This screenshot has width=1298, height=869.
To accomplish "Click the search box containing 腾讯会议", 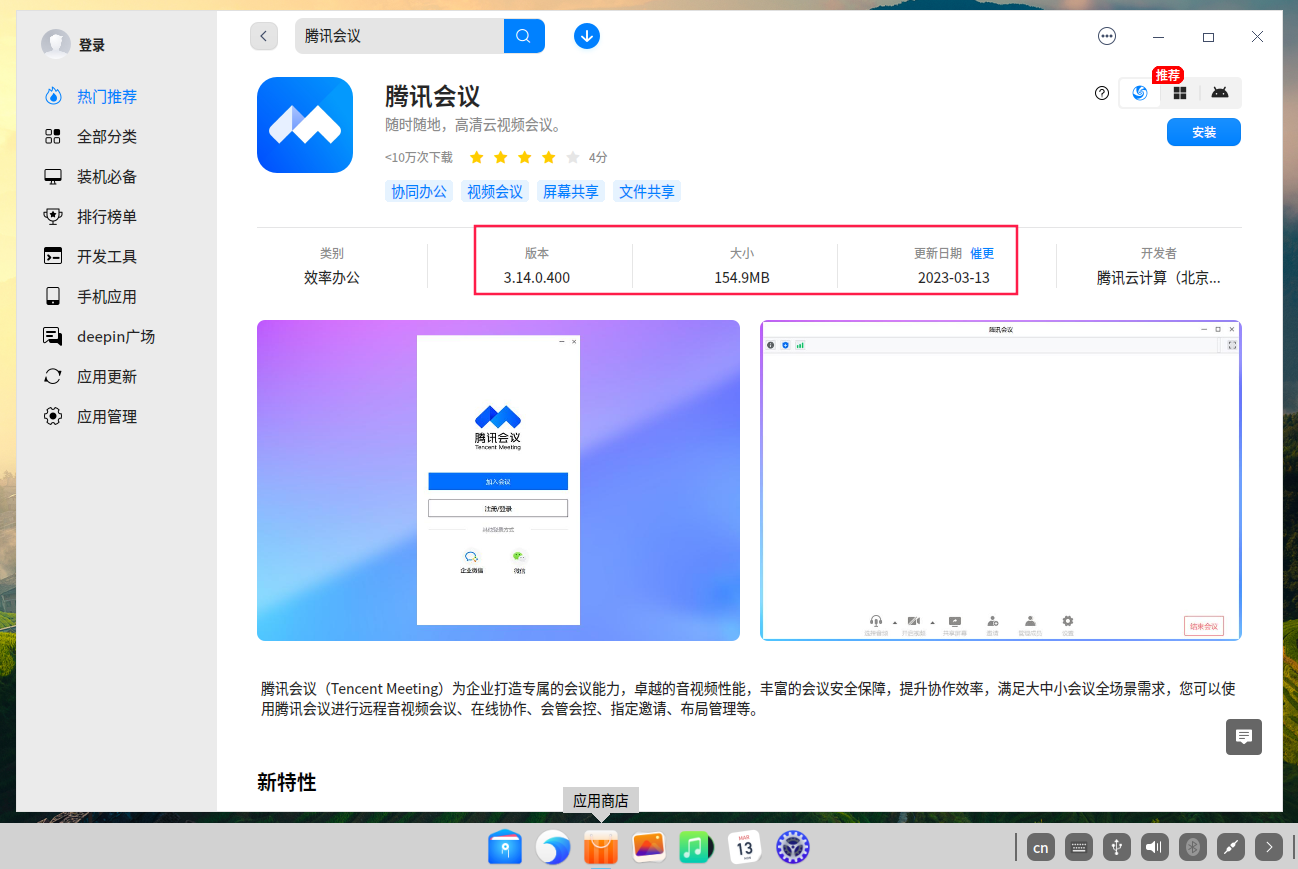I will pos(400,36).
